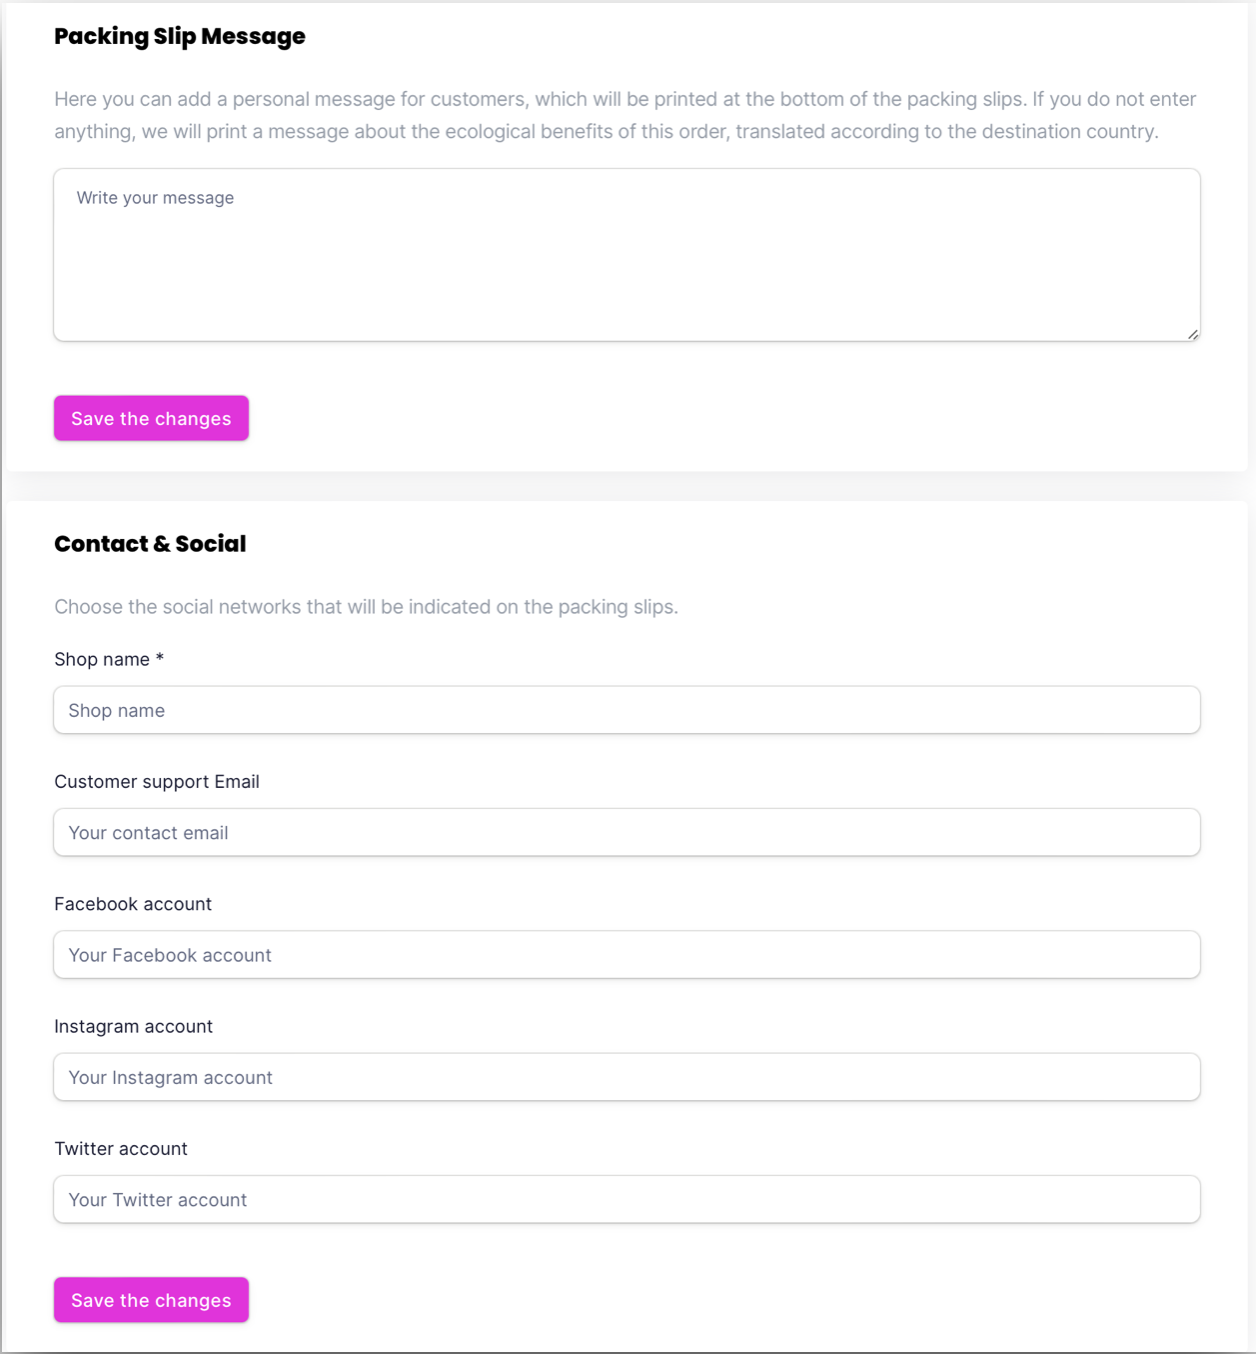This screenshot has height=1354, width=1256.
Task: Click the Customer support Email label
Action: pos(157,782)
